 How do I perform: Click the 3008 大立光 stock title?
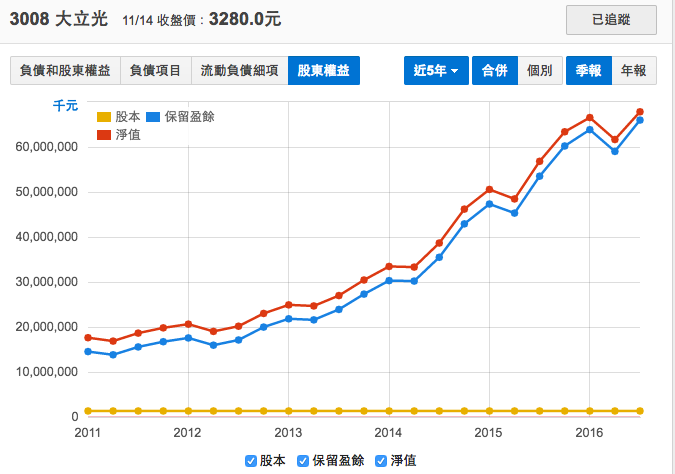[x=57, y=17]
